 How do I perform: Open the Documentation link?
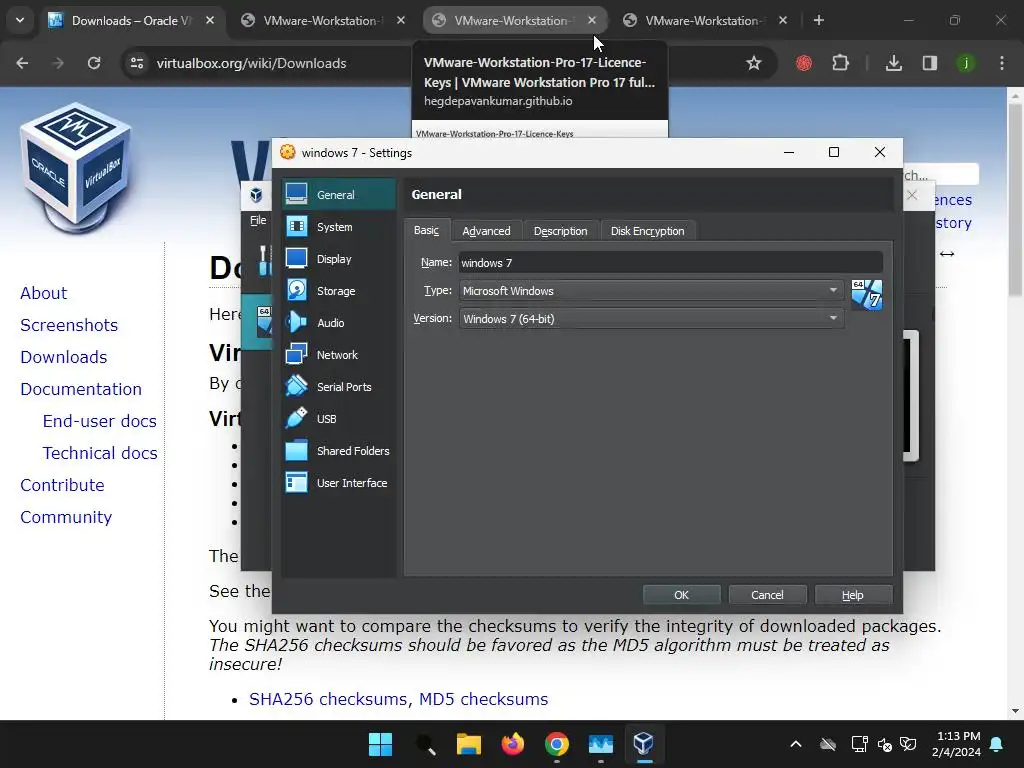point(81,389)
